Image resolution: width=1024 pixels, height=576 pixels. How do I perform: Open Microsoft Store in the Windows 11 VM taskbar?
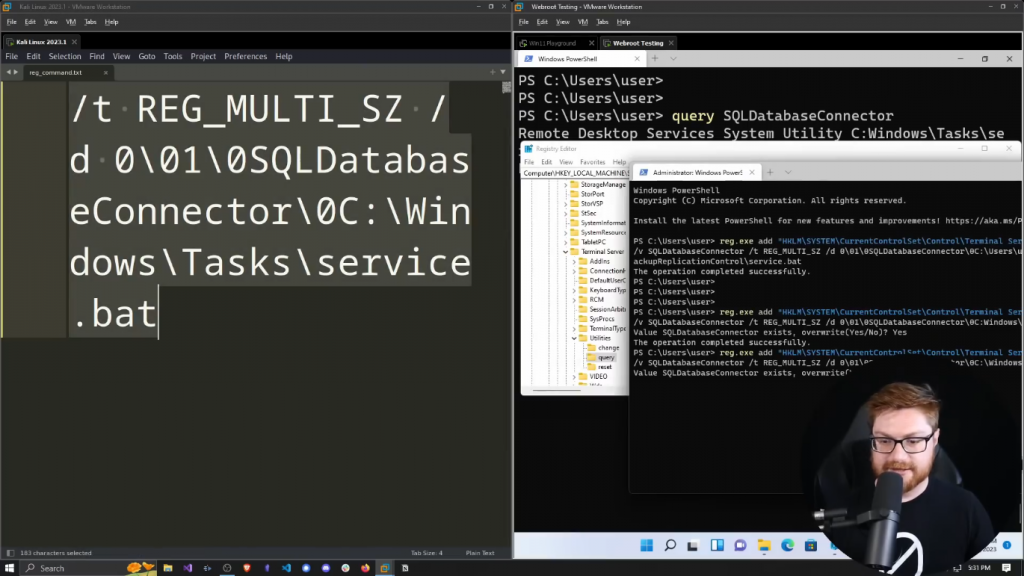point(811,545)
